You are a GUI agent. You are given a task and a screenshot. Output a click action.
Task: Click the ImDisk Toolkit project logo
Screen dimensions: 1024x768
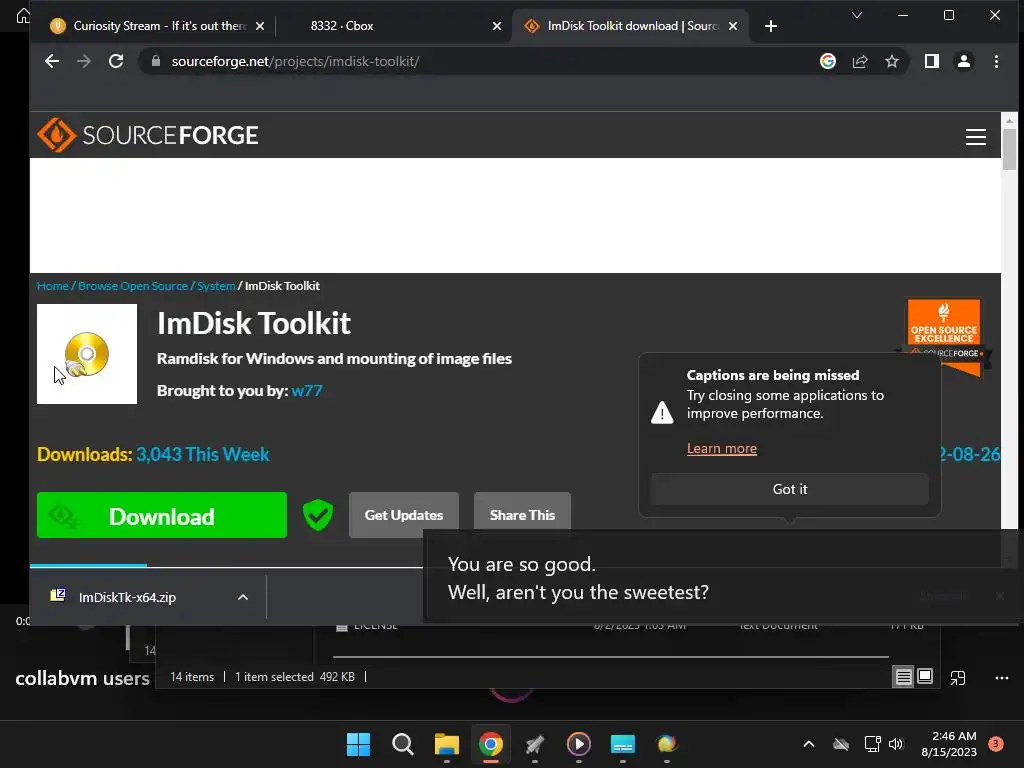click(x=87, y=354)
